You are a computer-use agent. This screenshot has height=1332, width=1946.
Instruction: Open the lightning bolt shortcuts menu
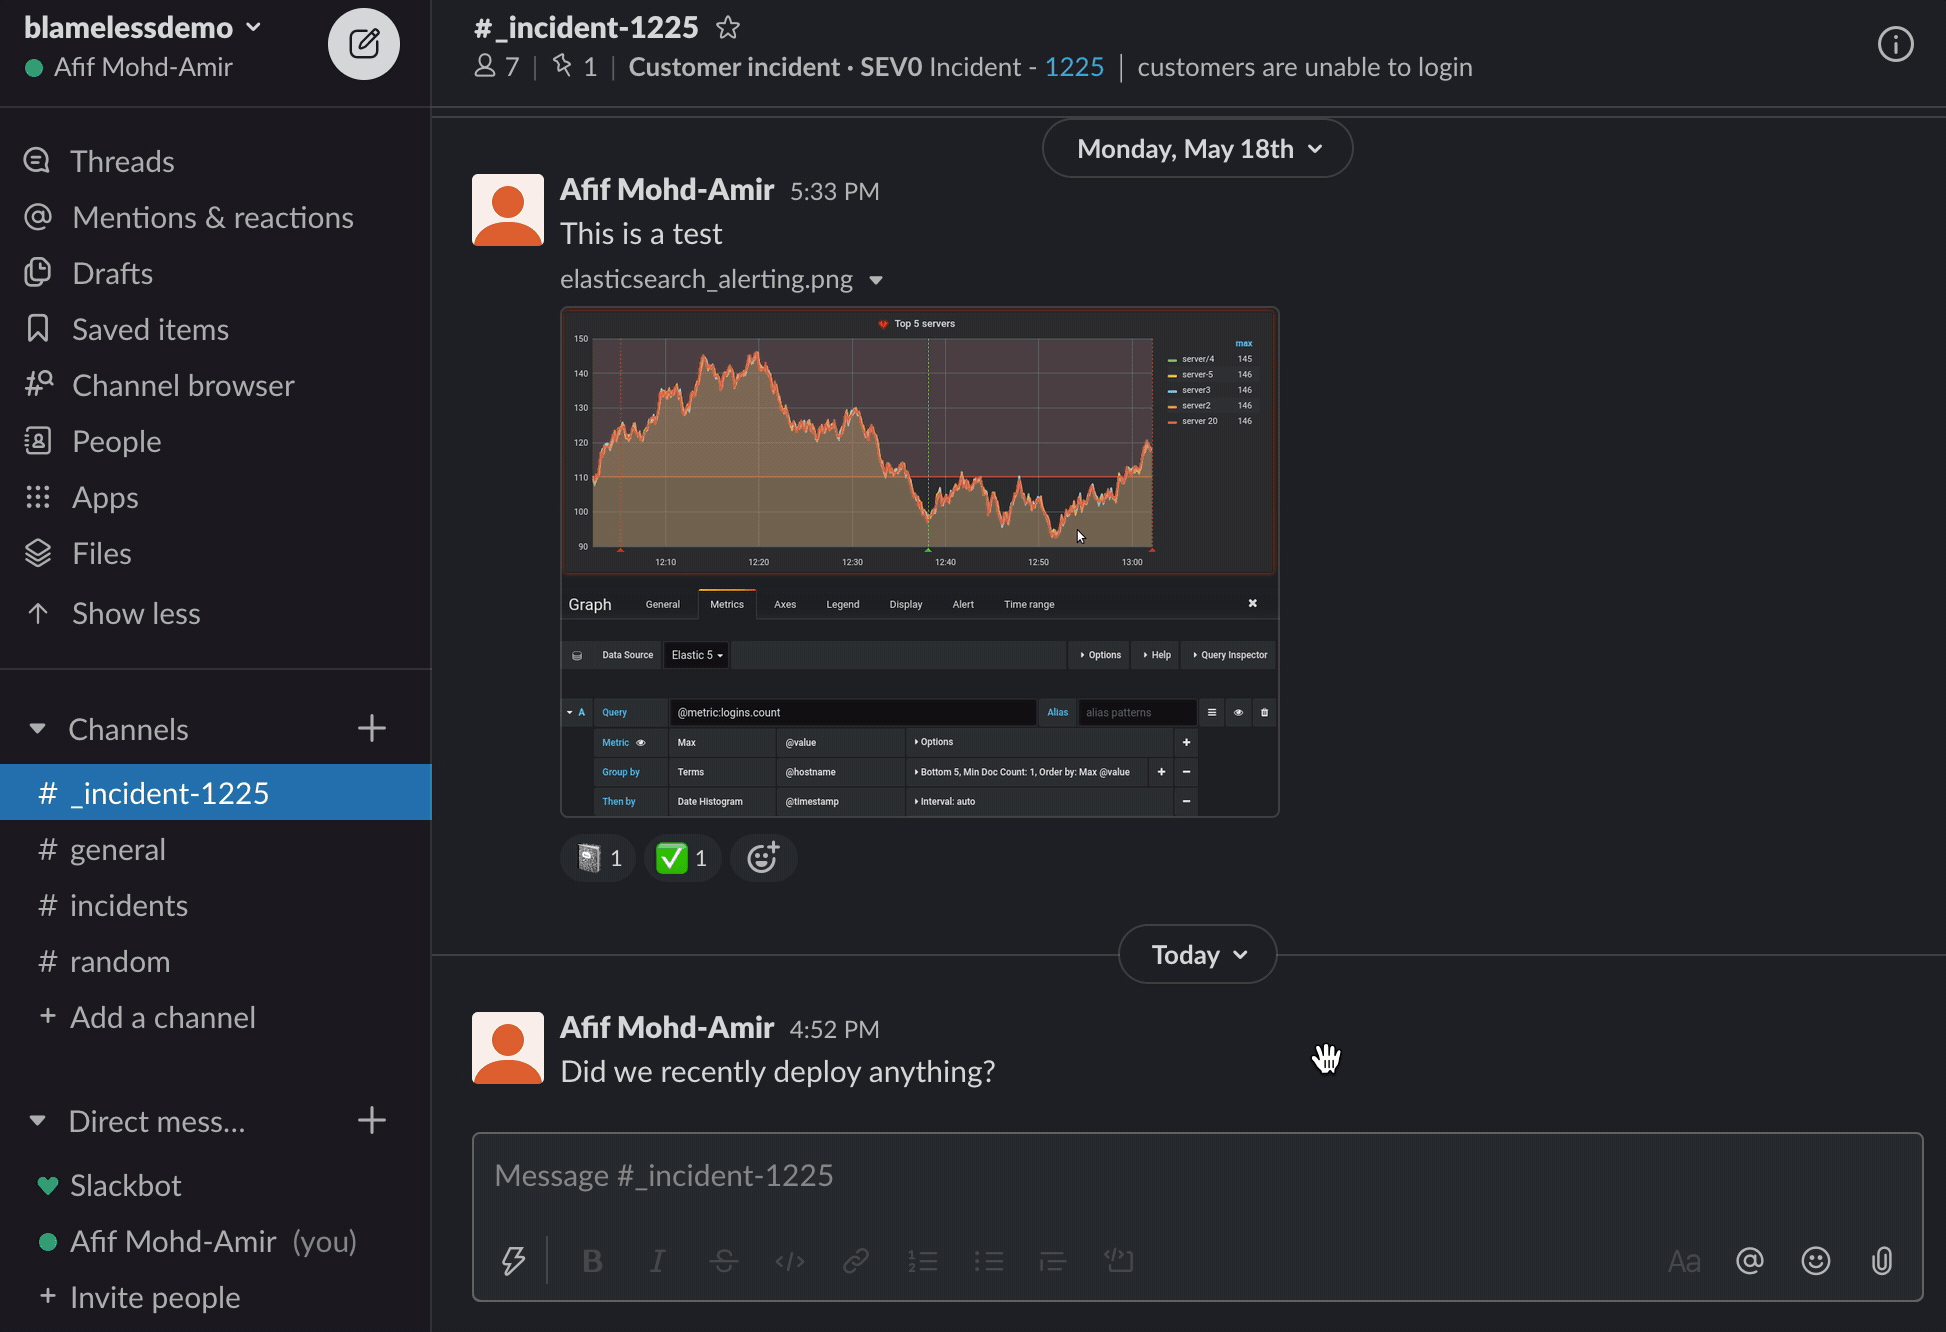pos(513,1261)
